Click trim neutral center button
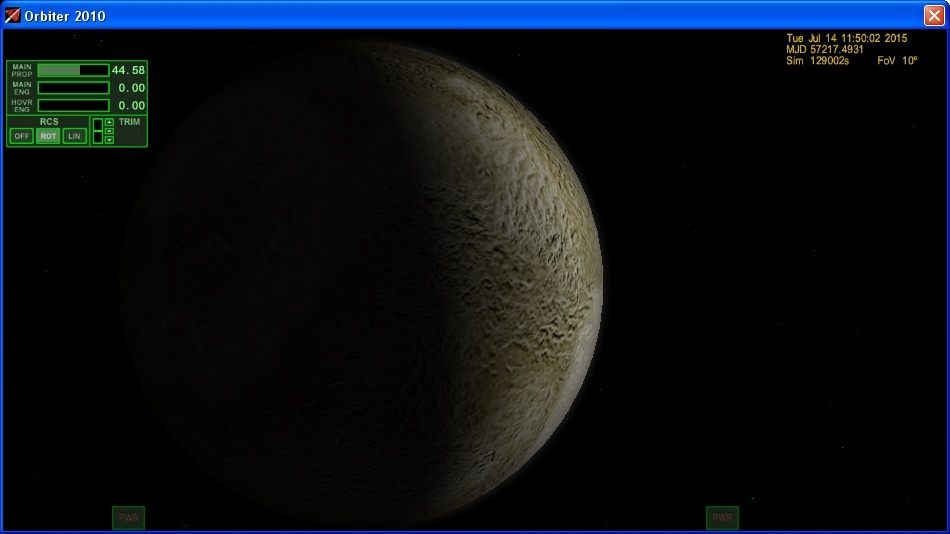Viewport: 950px width, 534px height. point(109,131)
